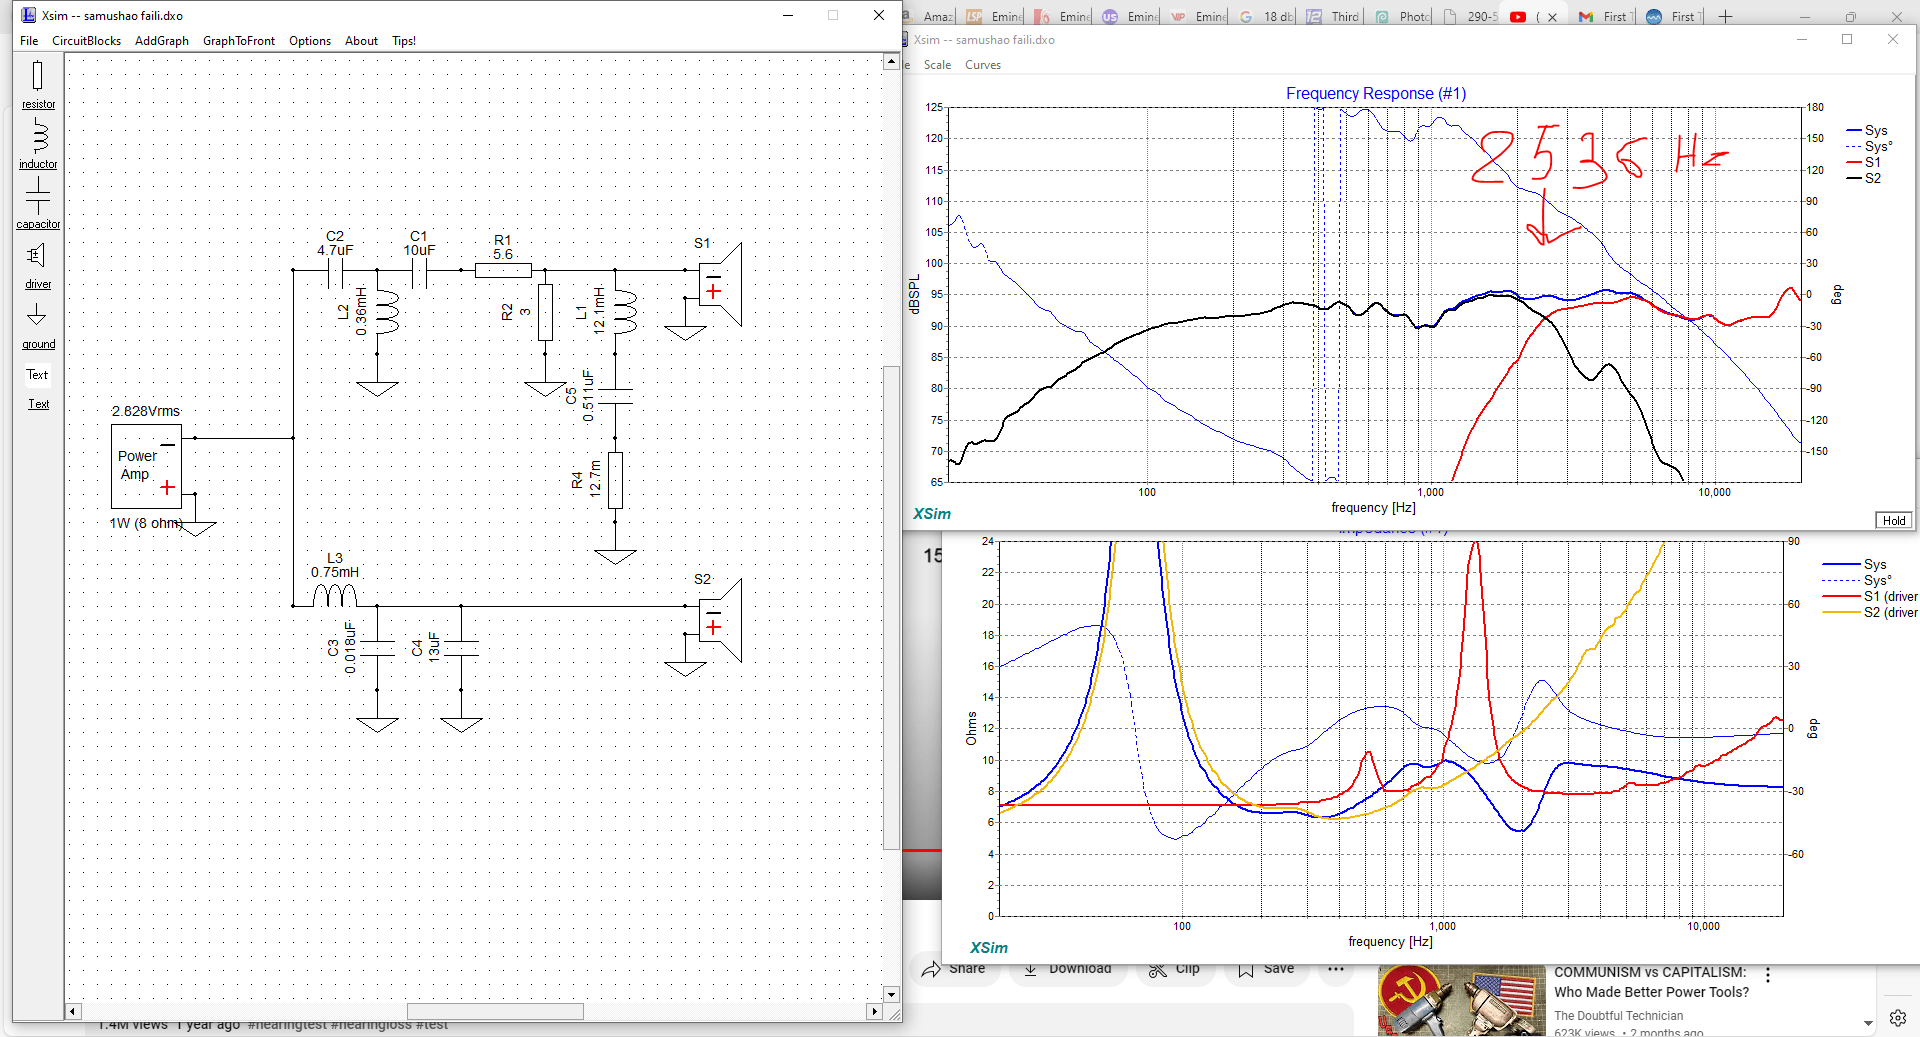Click schematic vertical scrollbar down arrow
The image size is (1920, 1037).
tap(891, 994)
